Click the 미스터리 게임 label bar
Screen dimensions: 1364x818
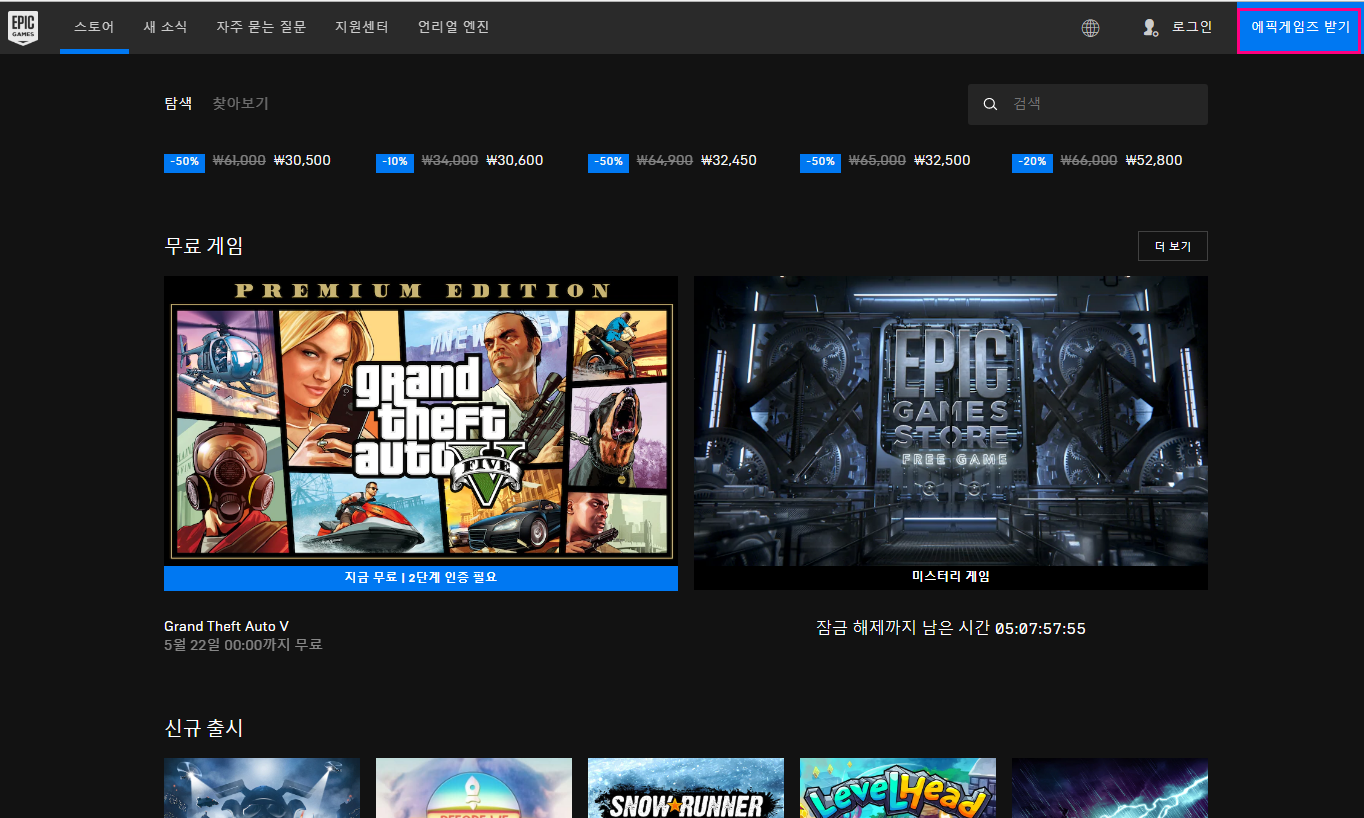(951, 577)
